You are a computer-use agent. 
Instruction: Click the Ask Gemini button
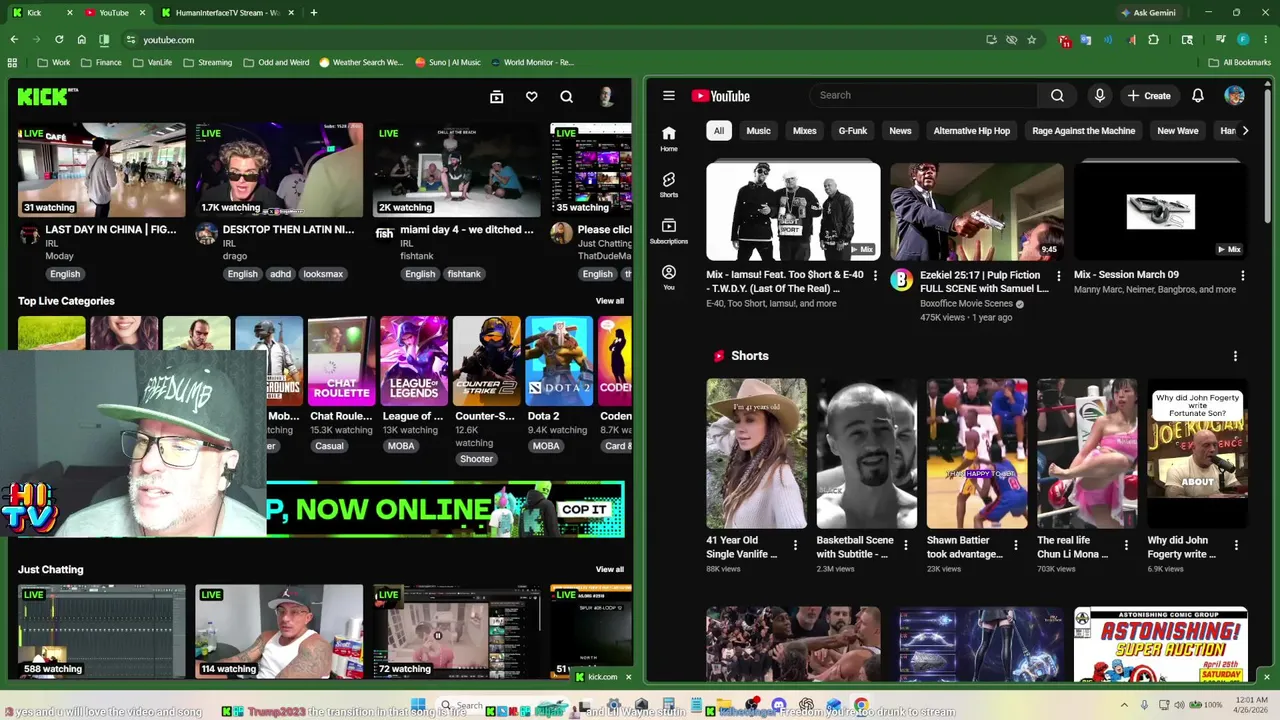pos(1149,13)
